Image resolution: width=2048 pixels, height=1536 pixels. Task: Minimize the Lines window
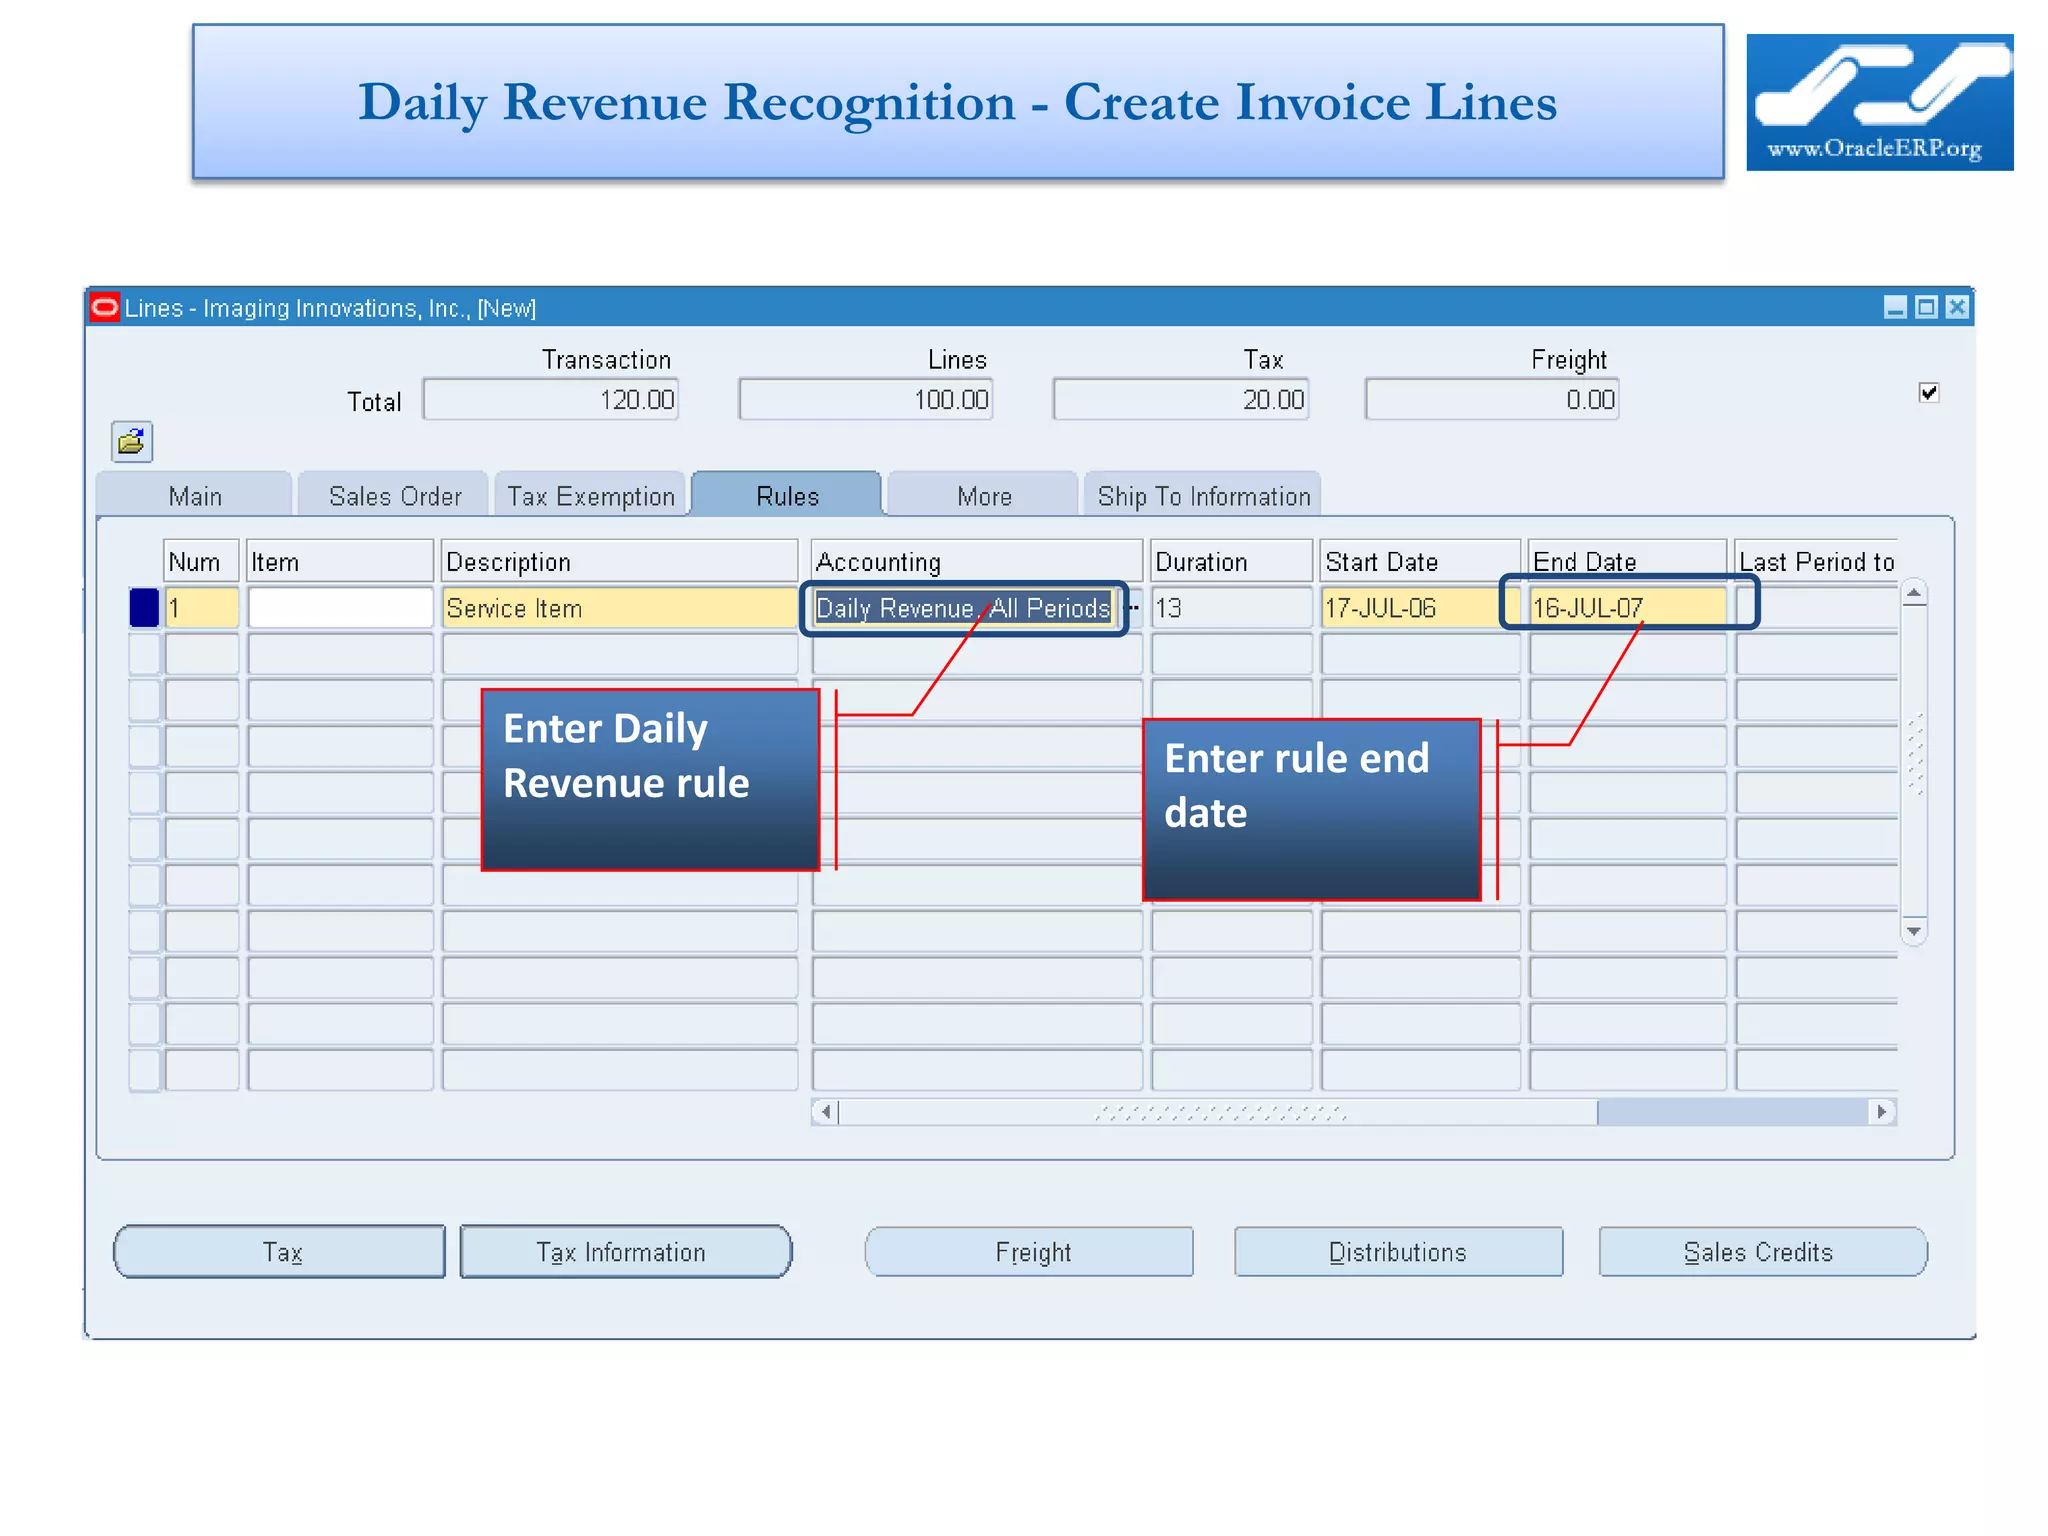click(x=1895, y=307)
